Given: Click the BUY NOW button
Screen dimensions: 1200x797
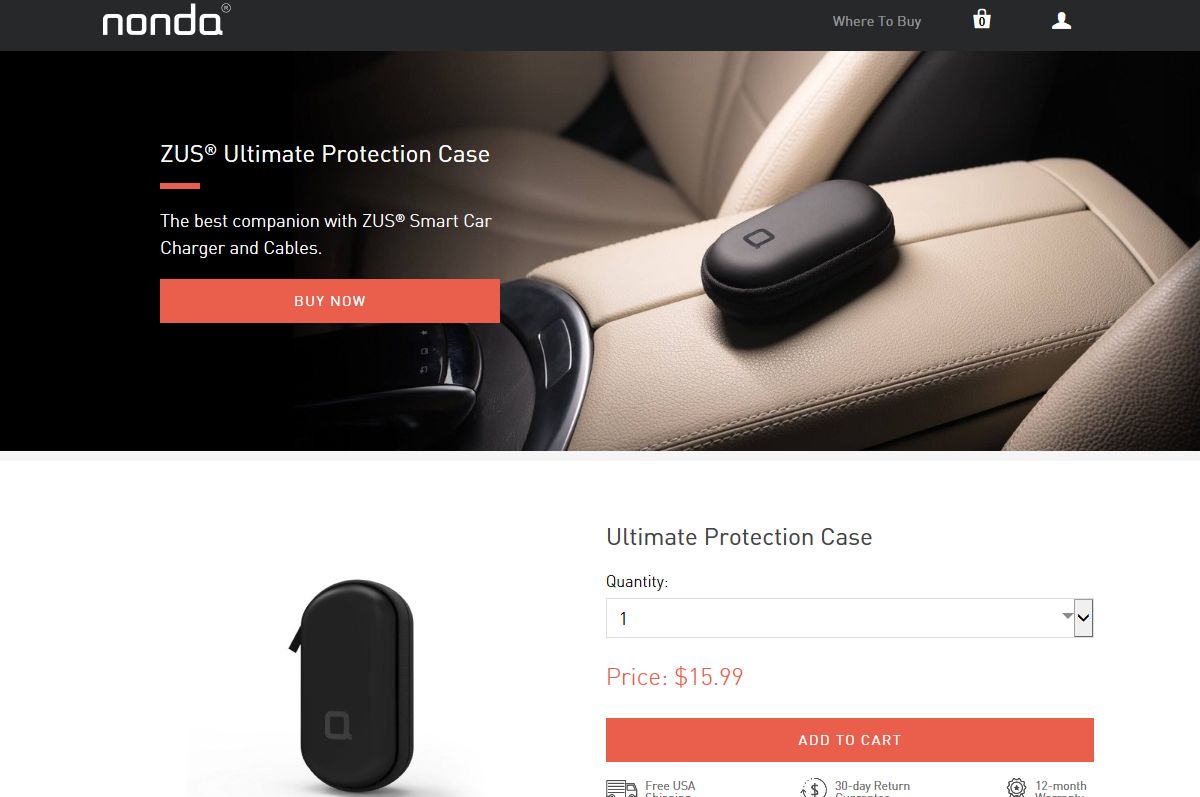Looking at the screenshot, I should [x=330, y=301].
